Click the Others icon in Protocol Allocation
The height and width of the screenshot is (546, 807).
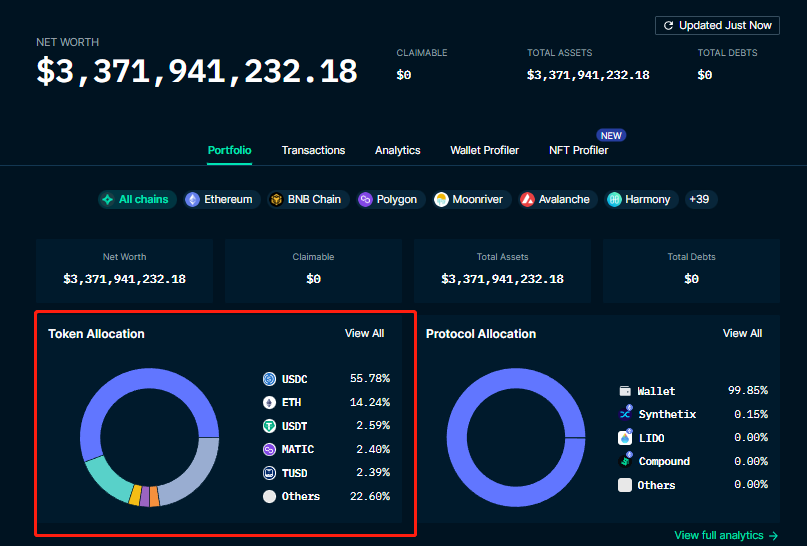(x=625, y=485)
